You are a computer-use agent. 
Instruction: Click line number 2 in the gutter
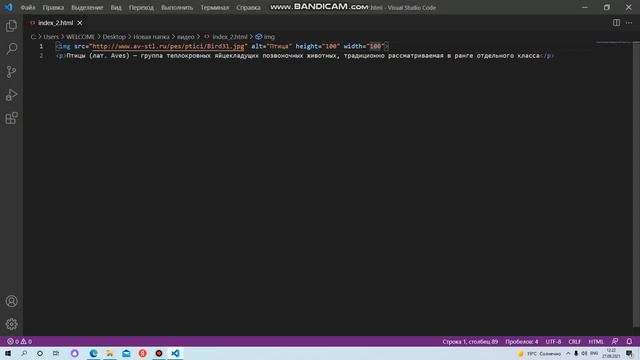click(41, 56)
